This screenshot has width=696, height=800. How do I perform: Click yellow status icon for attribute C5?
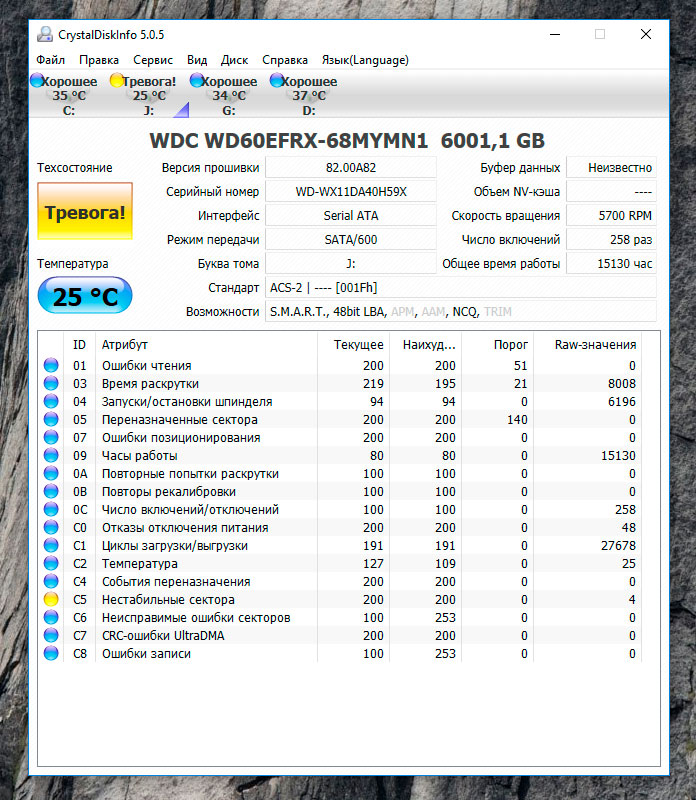pyautogui.click(x=51, y=600)
